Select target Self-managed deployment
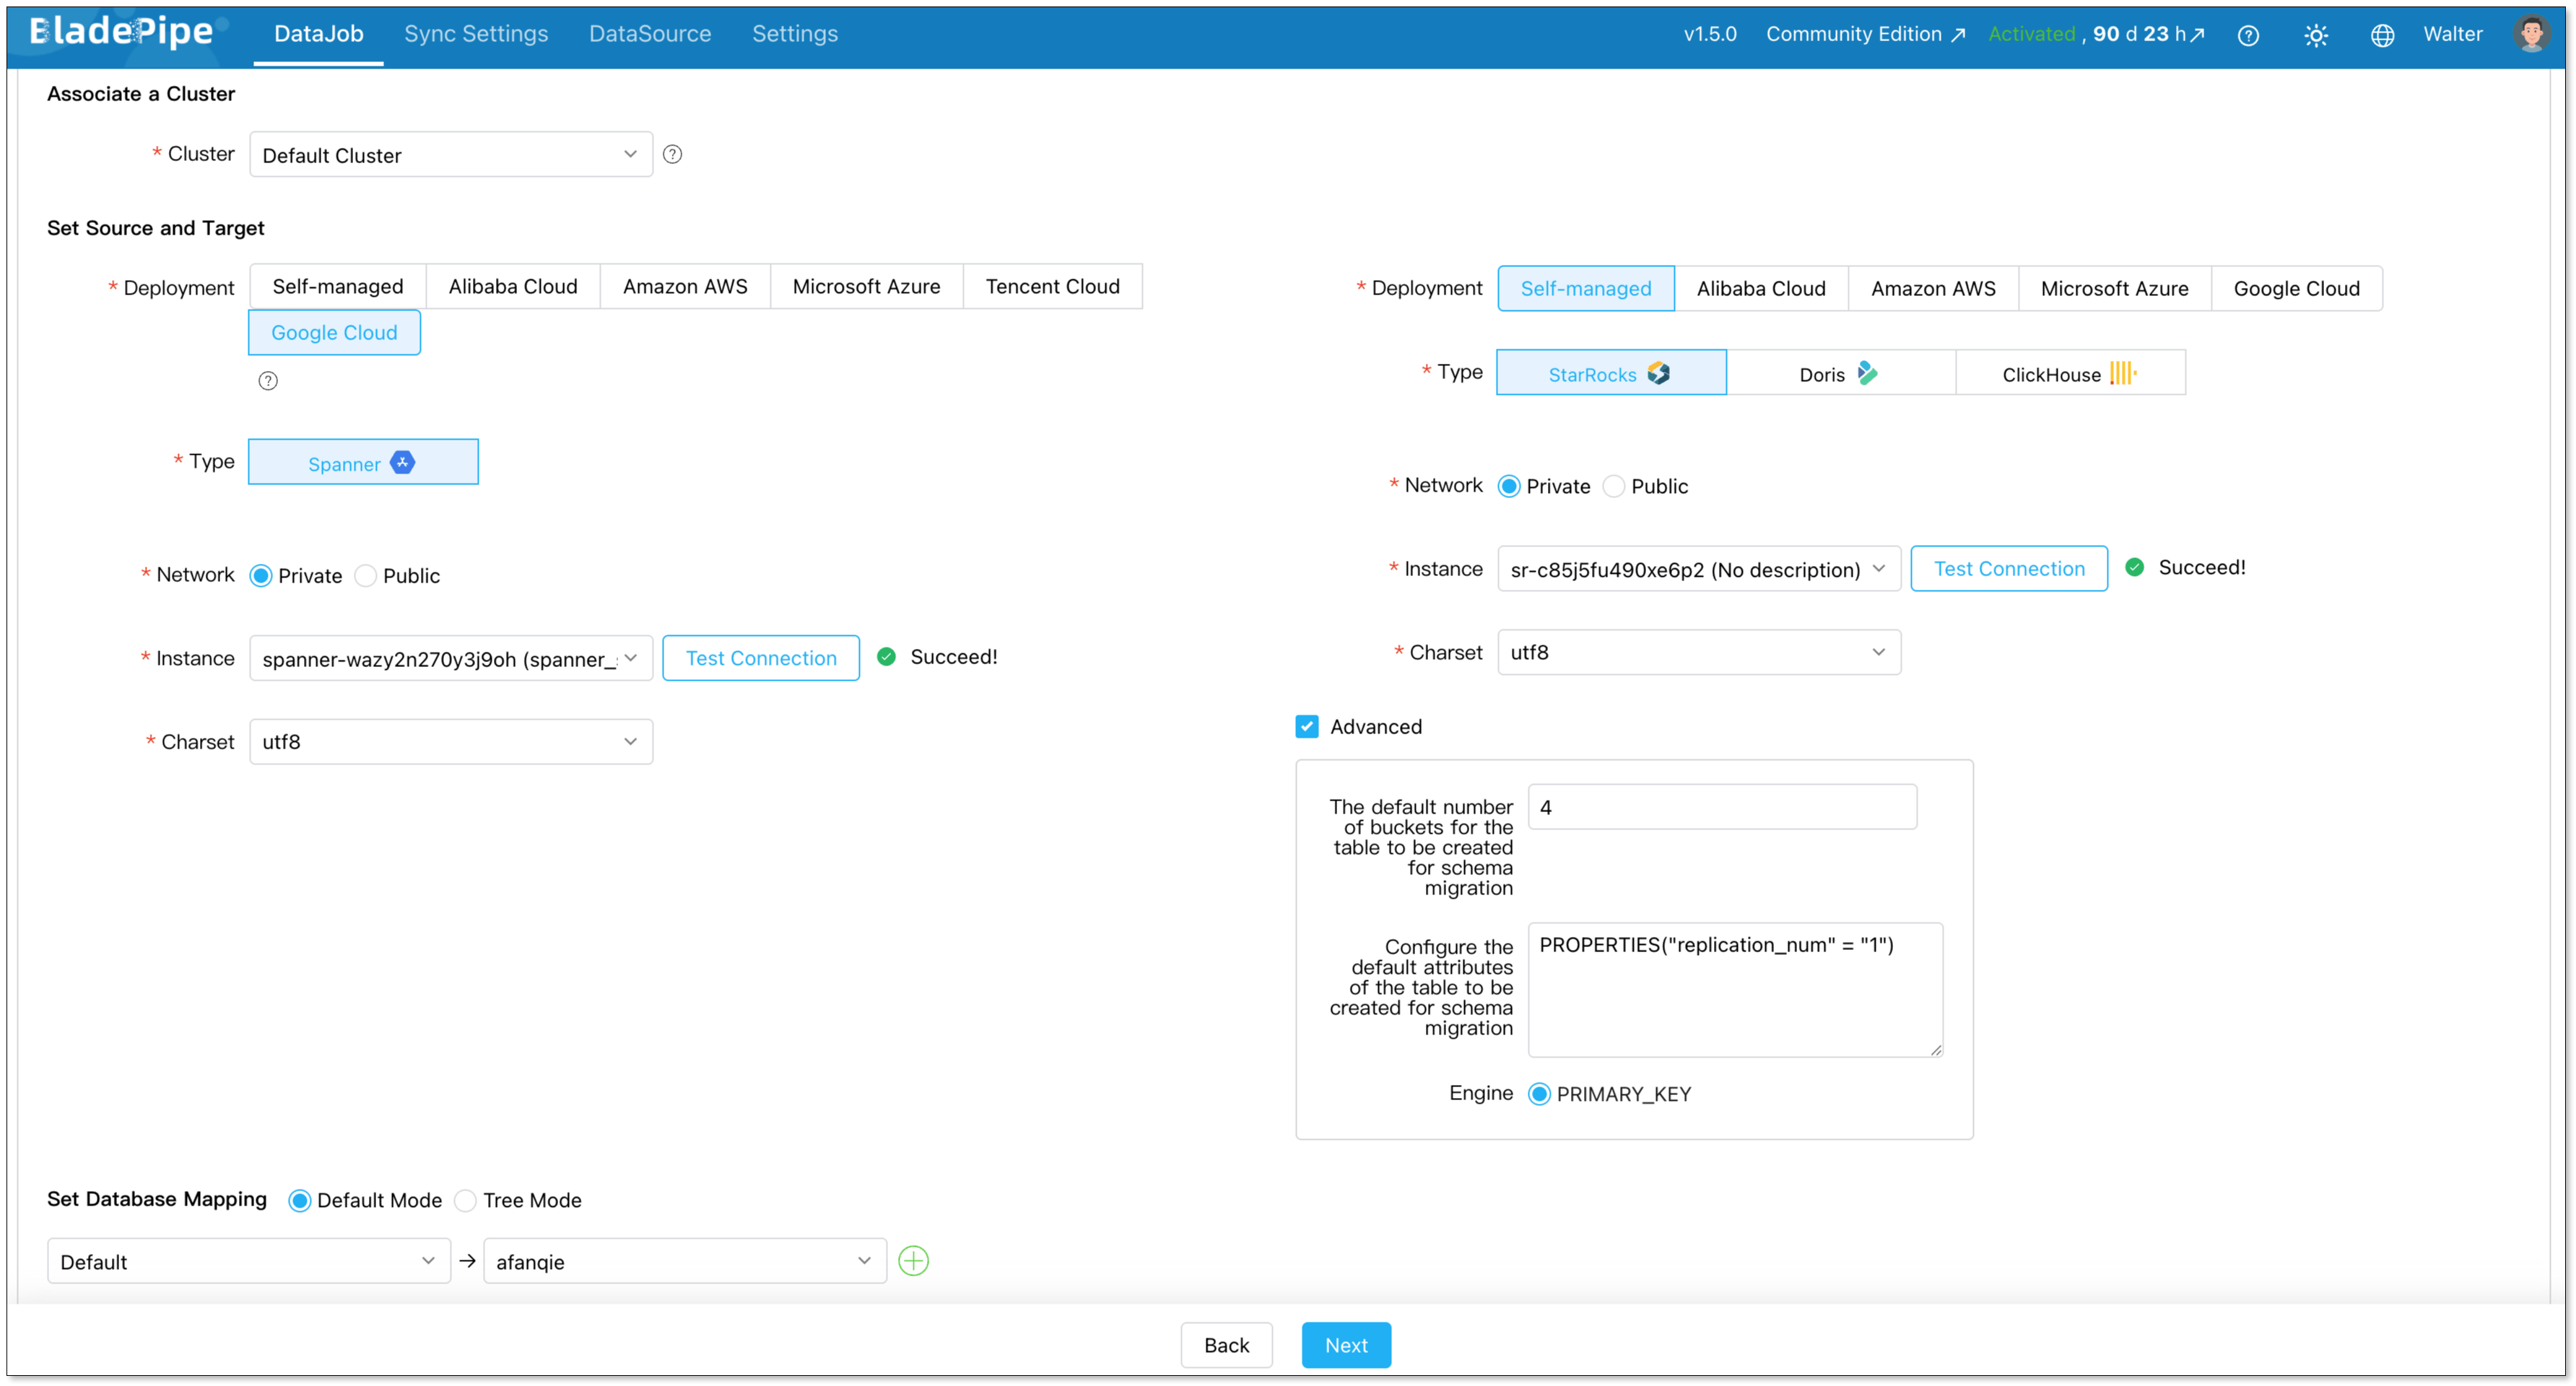 click(x=1585, y=288)
